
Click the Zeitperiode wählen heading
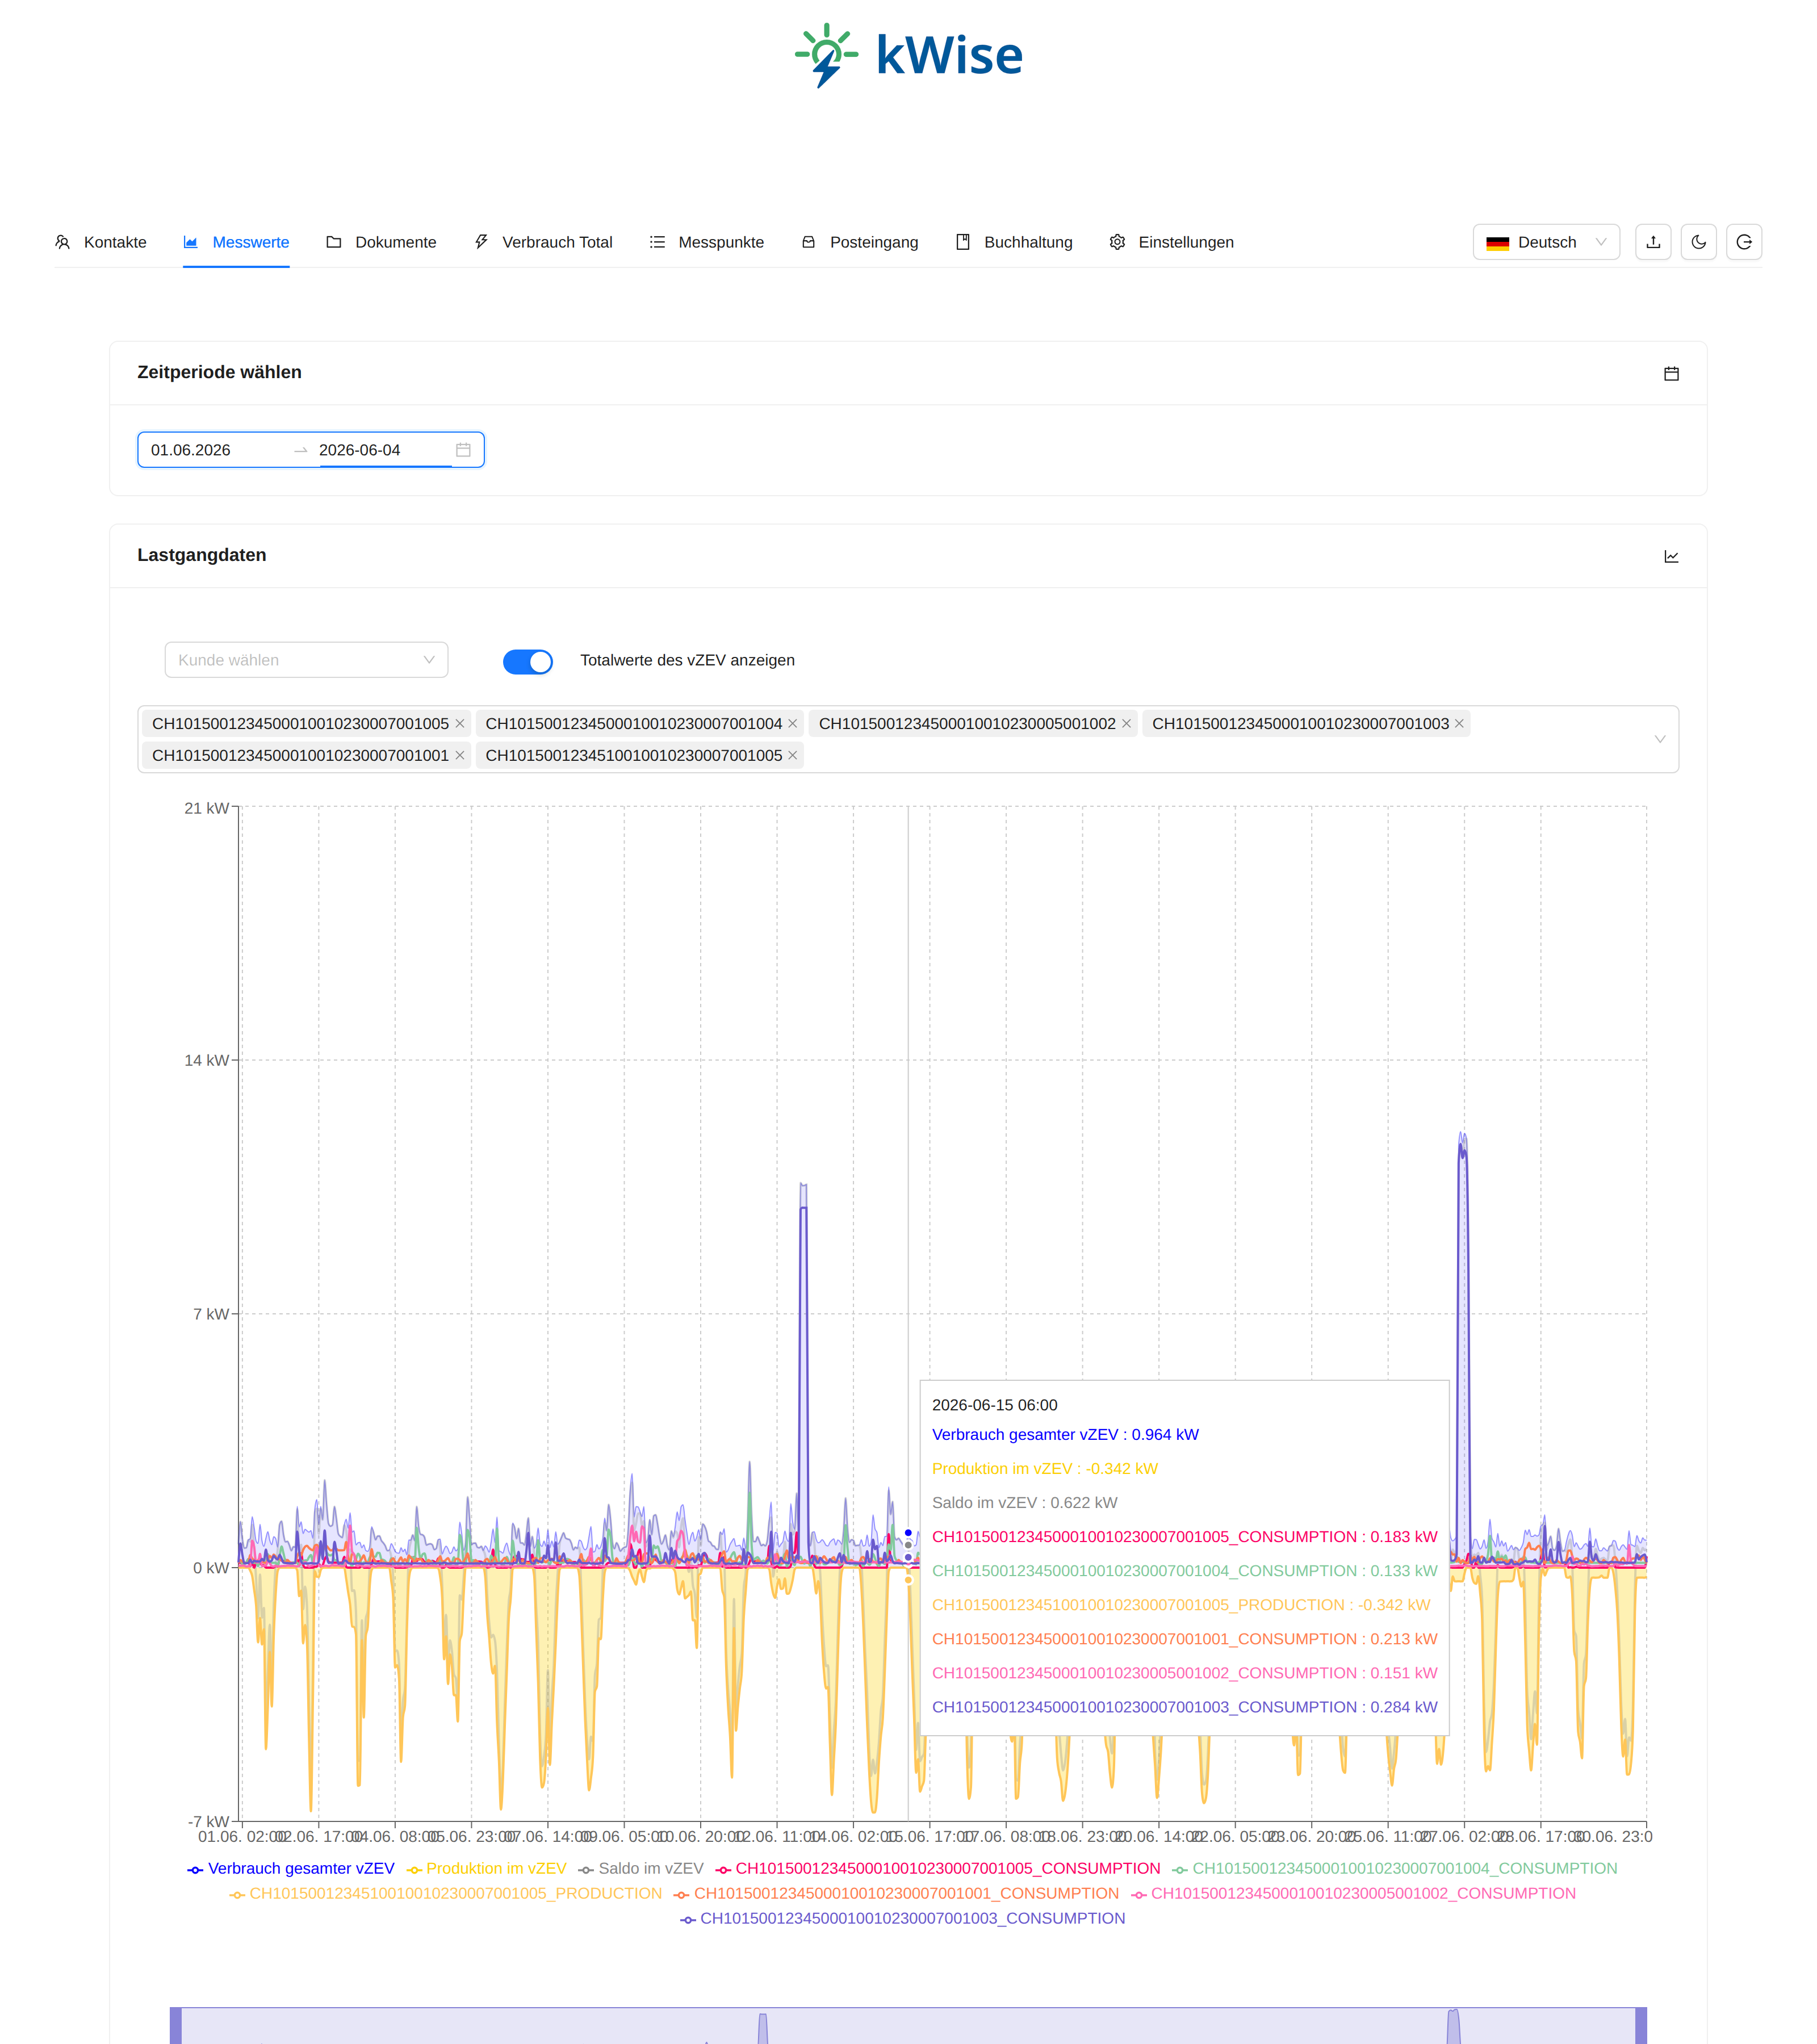click(219, 372)
